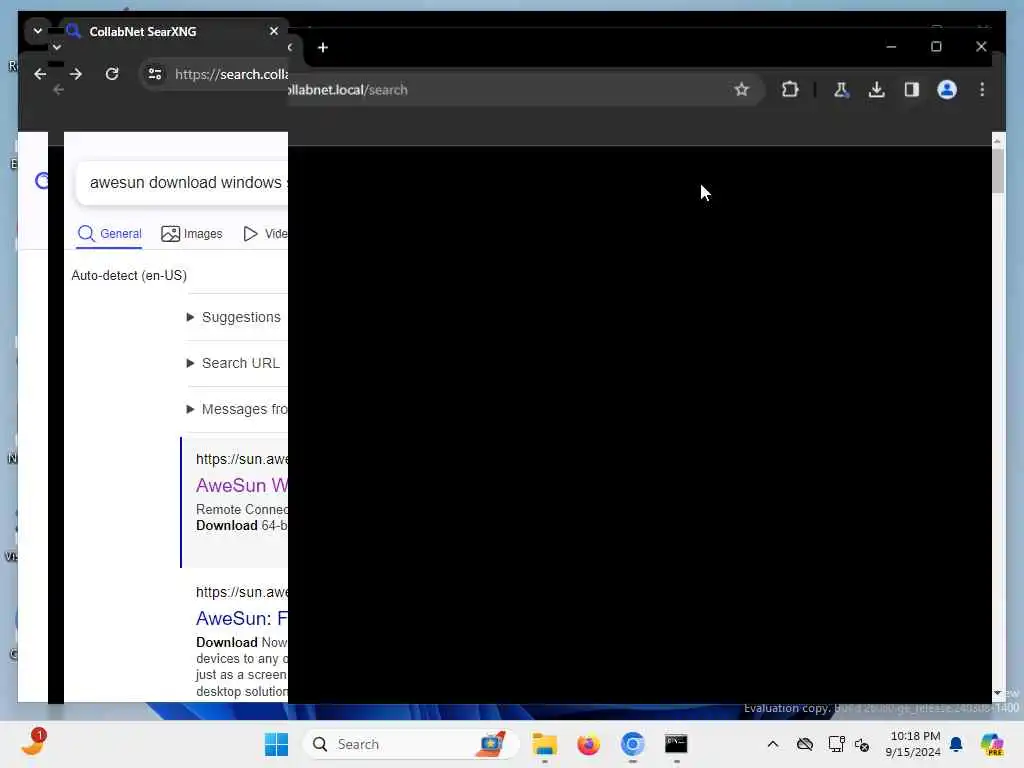Expand the Messages from section

(237, 409)
